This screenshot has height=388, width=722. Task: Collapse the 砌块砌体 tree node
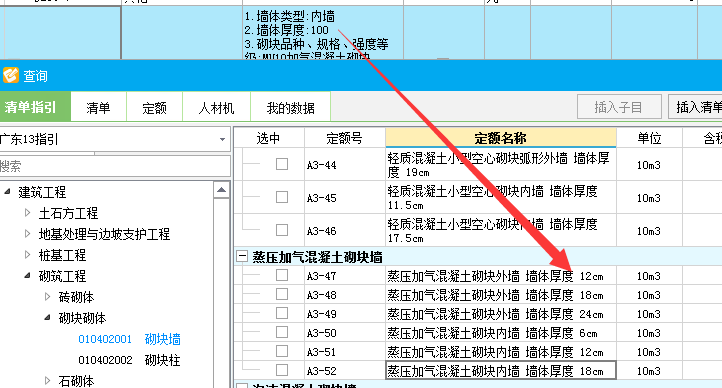47,318
